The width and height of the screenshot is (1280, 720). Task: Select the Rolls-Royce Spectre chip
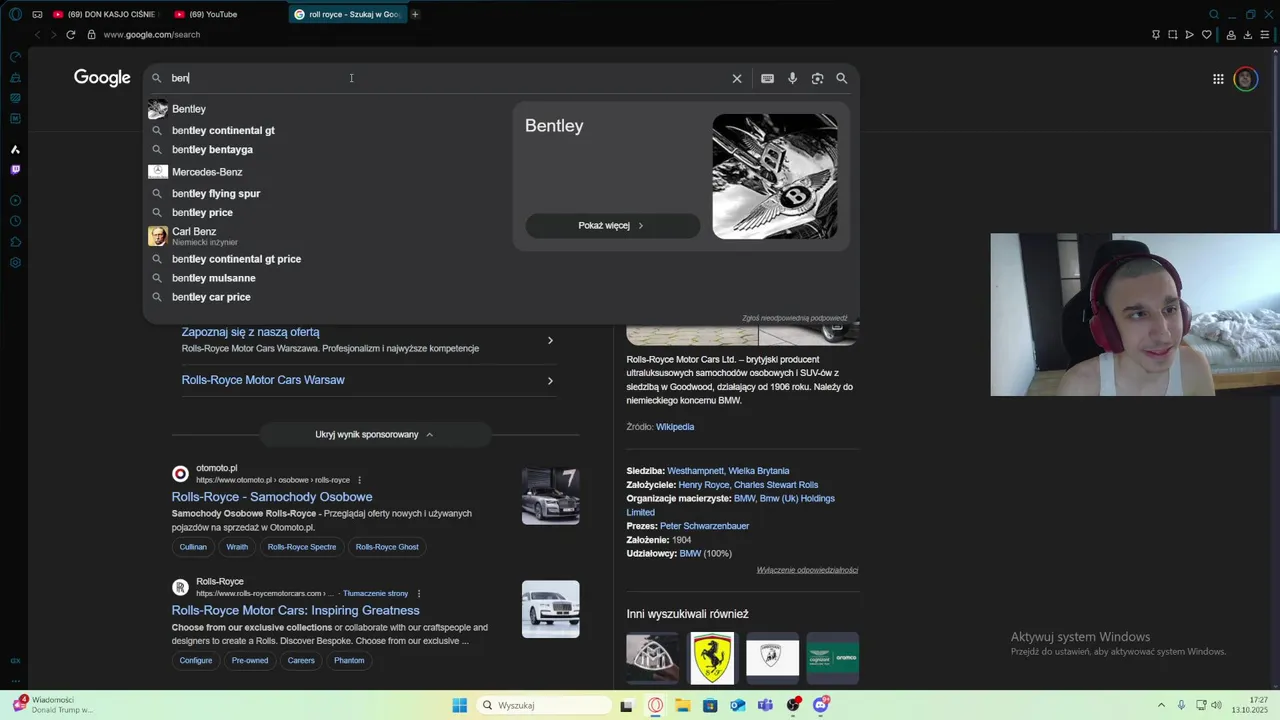tap(302, 547)
